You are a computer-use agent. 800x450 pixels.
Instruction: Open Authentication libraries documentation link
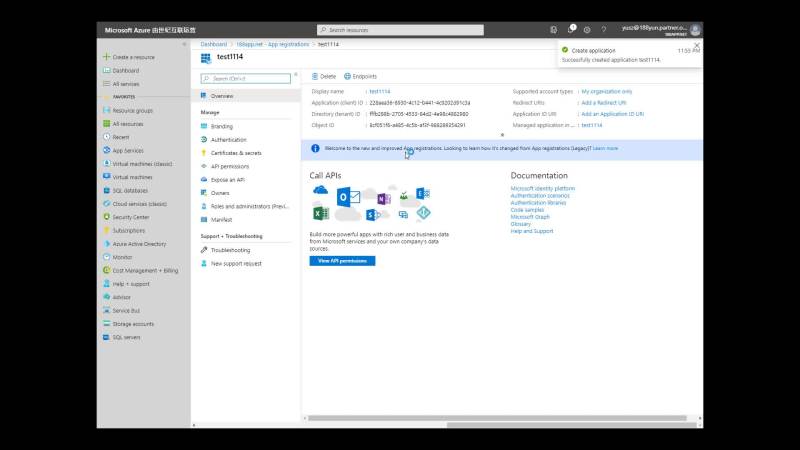click(538, 203)
